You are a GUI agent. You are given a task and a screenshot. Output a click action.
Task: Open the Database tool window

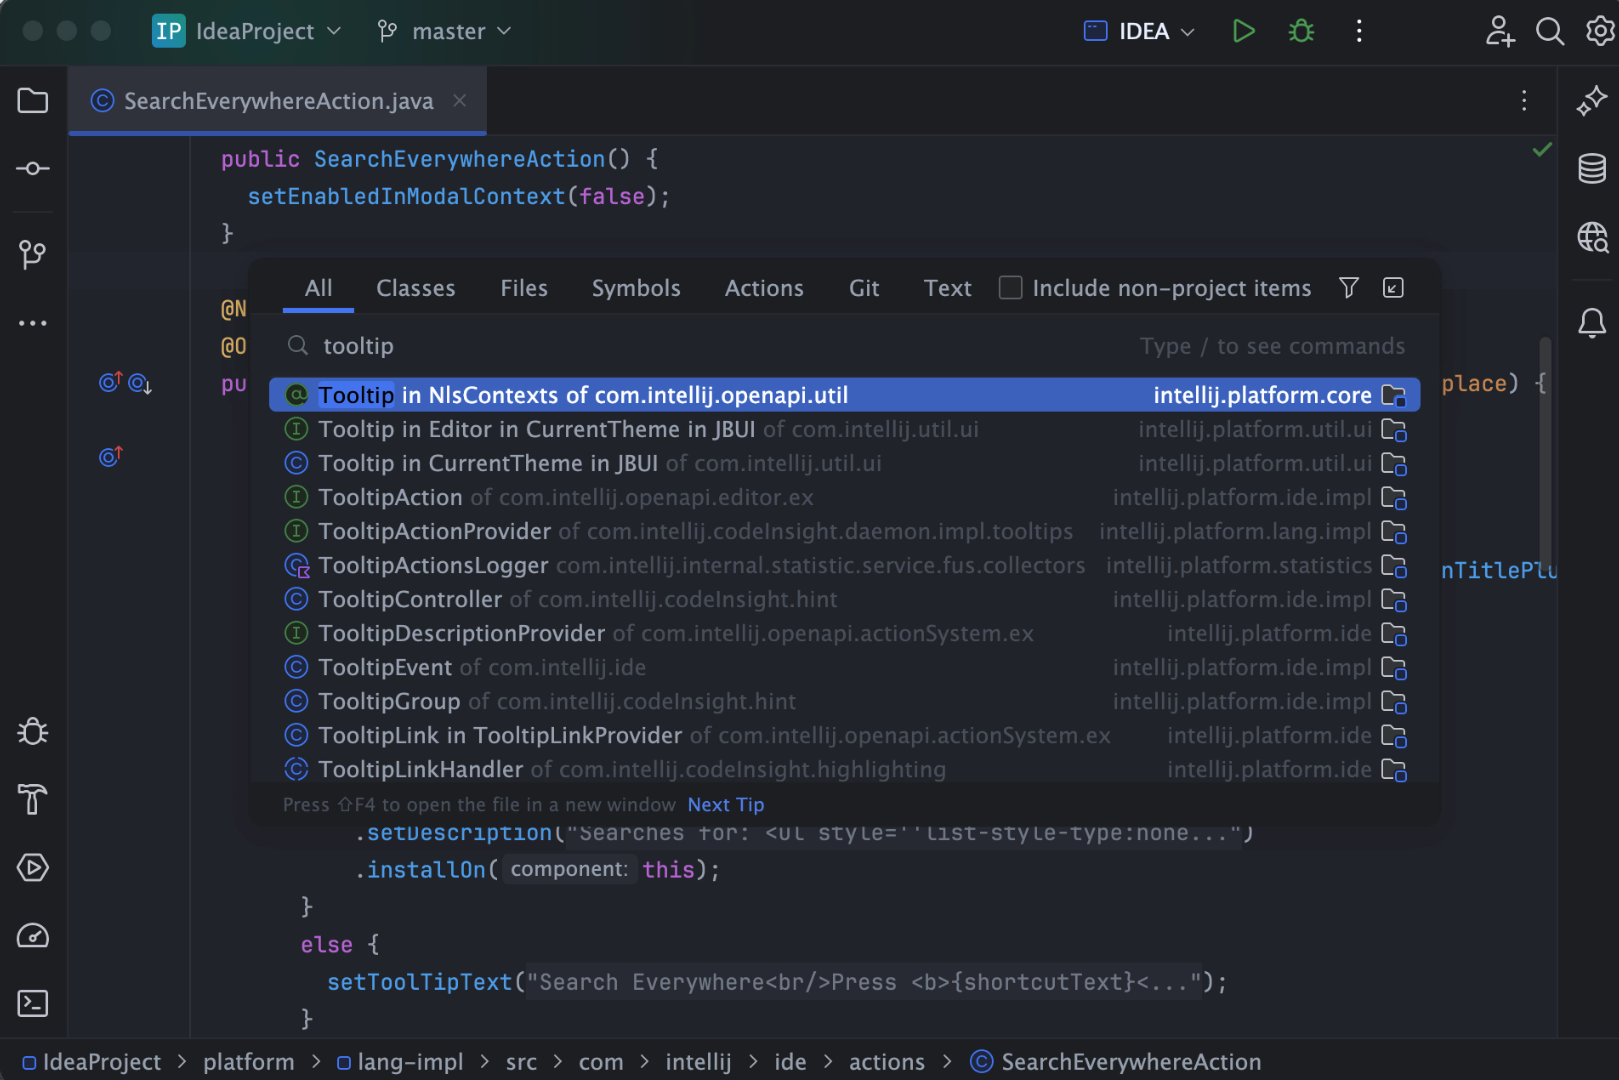(1592, 169)
